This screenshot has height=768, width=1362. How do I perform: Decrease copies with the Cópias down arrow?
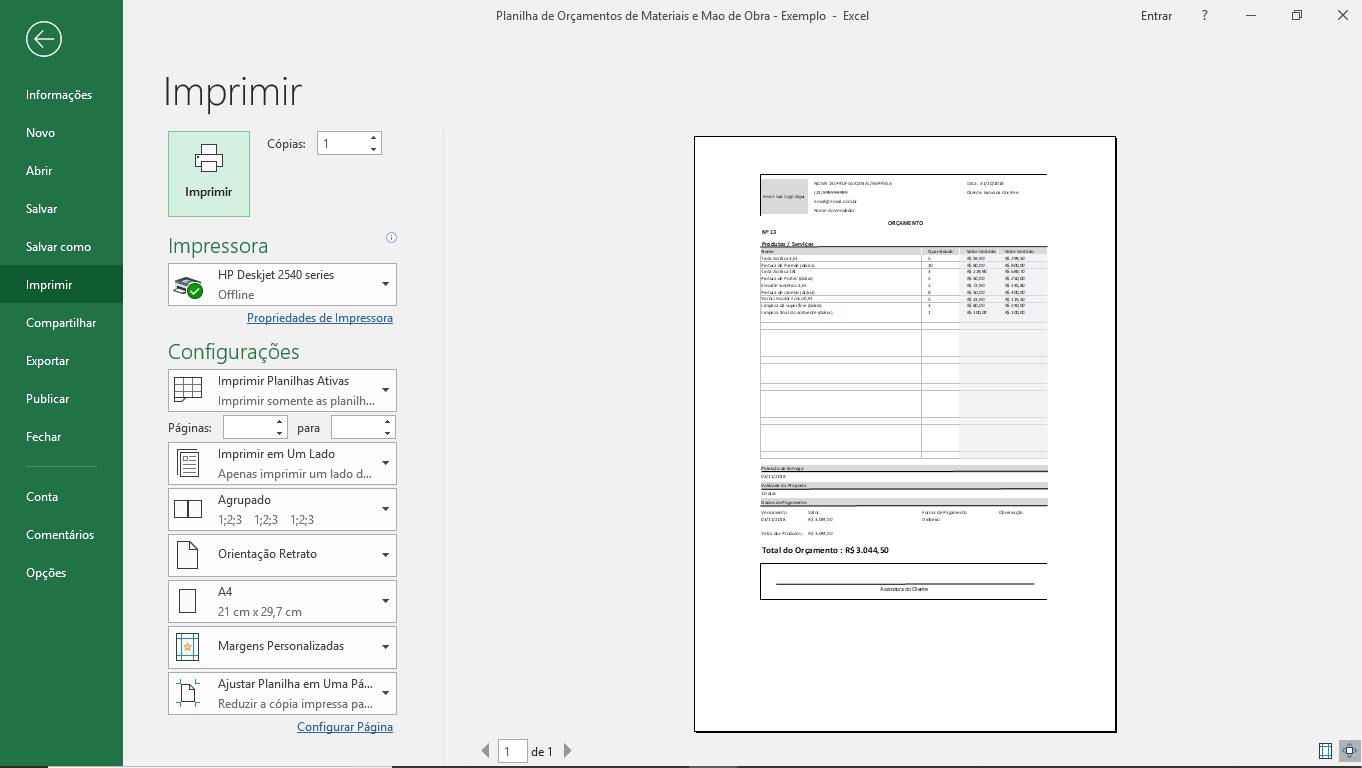[x=374, y=149]
